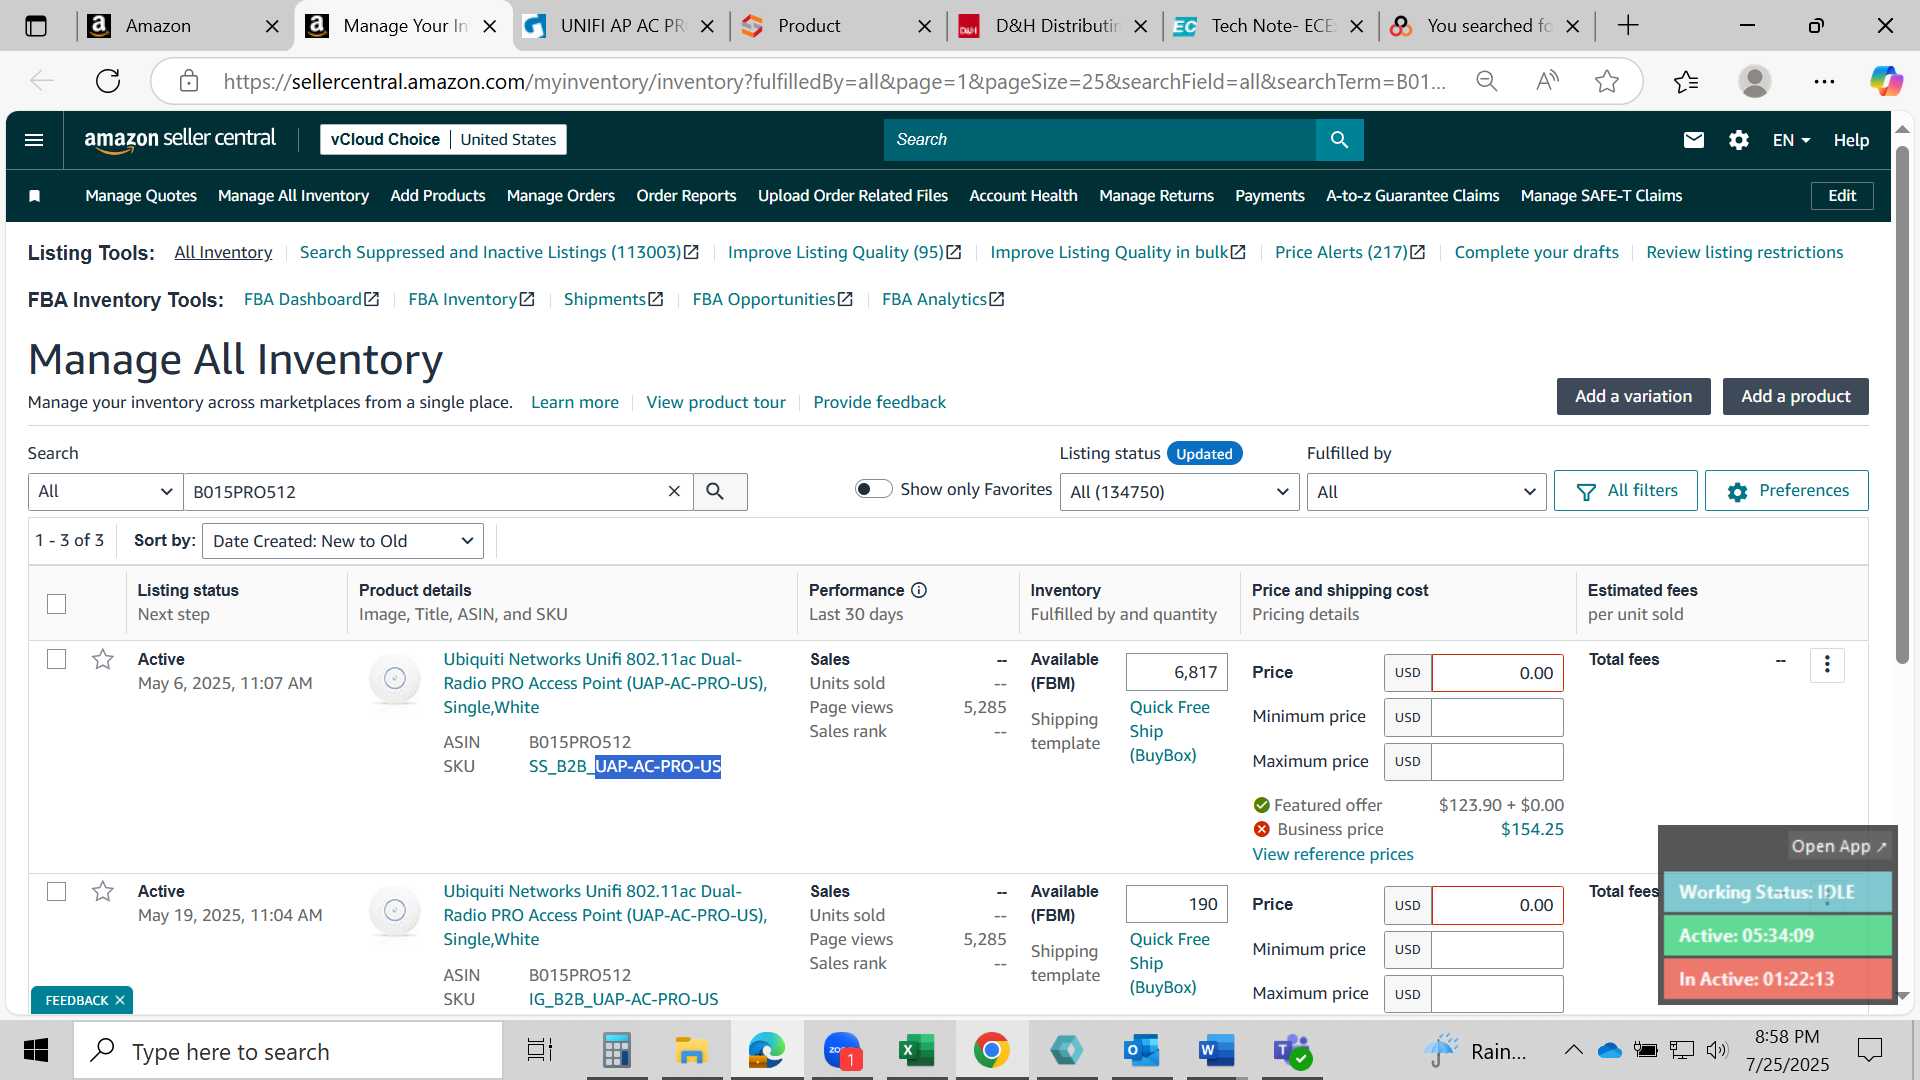The height and width of the screenshot is (1080, 1920).
Task: Click Edit on the nav bar
Action: (1841, 196)
